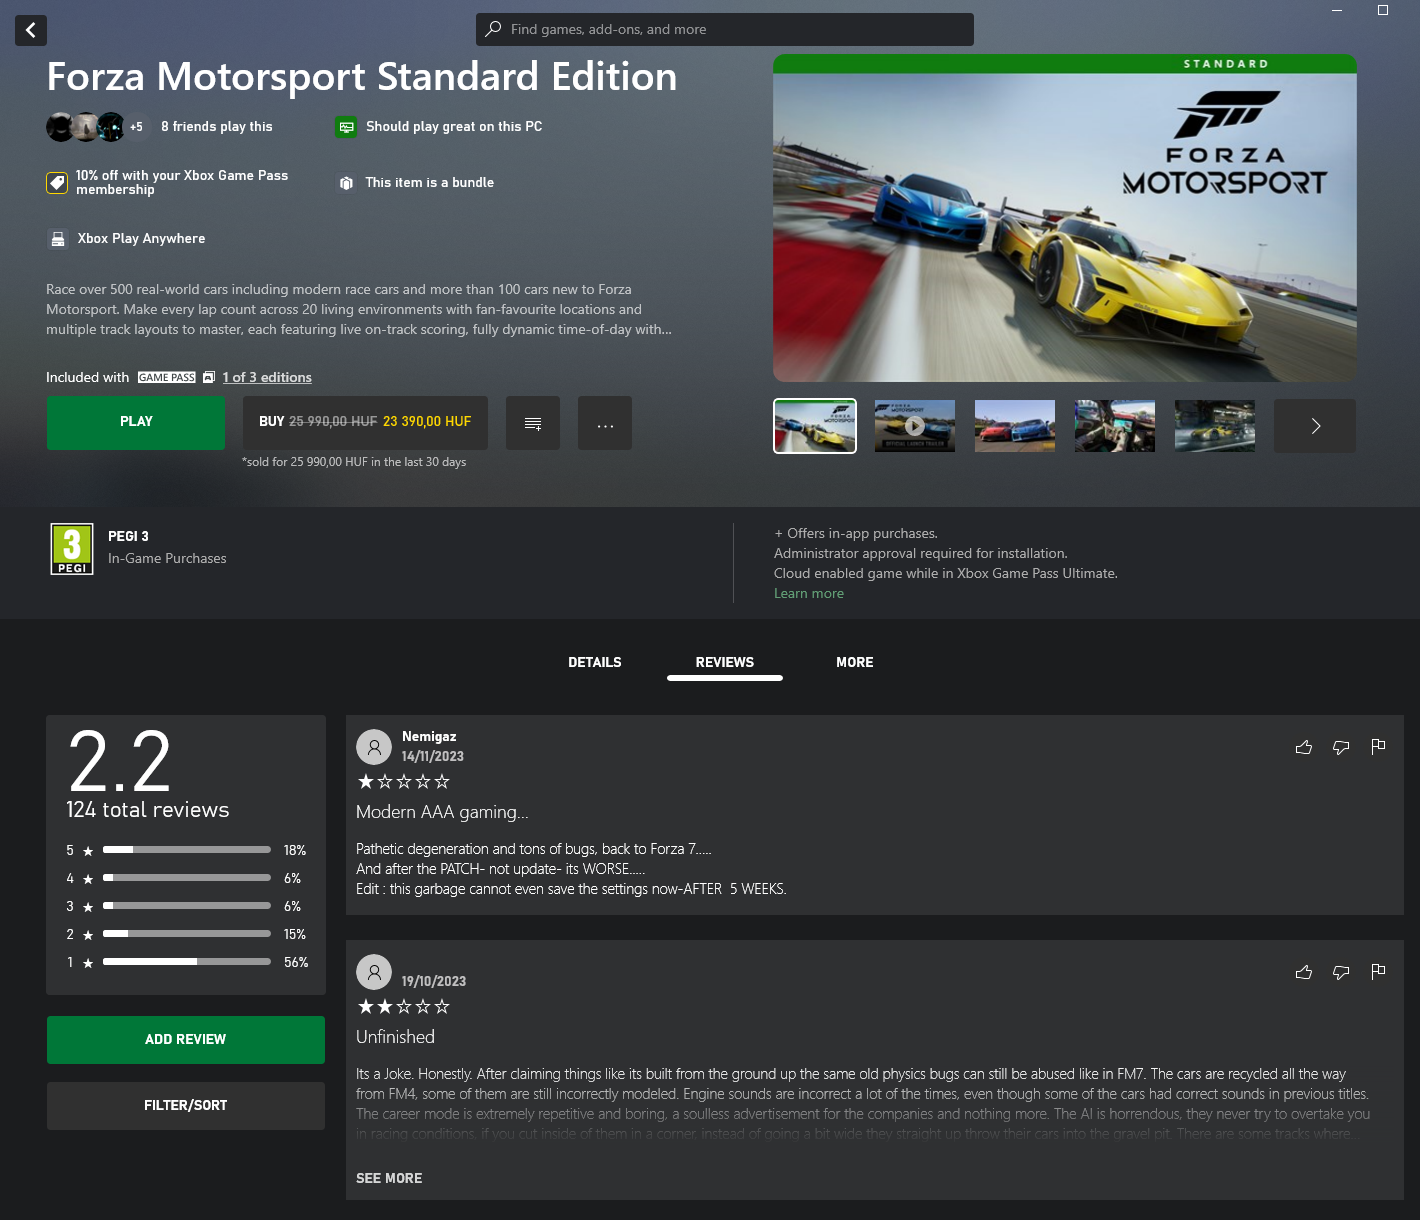The height and width of the screenshot is (1220, 1420).
Task: Click the truncated game description text
Action: coord(359,309)
